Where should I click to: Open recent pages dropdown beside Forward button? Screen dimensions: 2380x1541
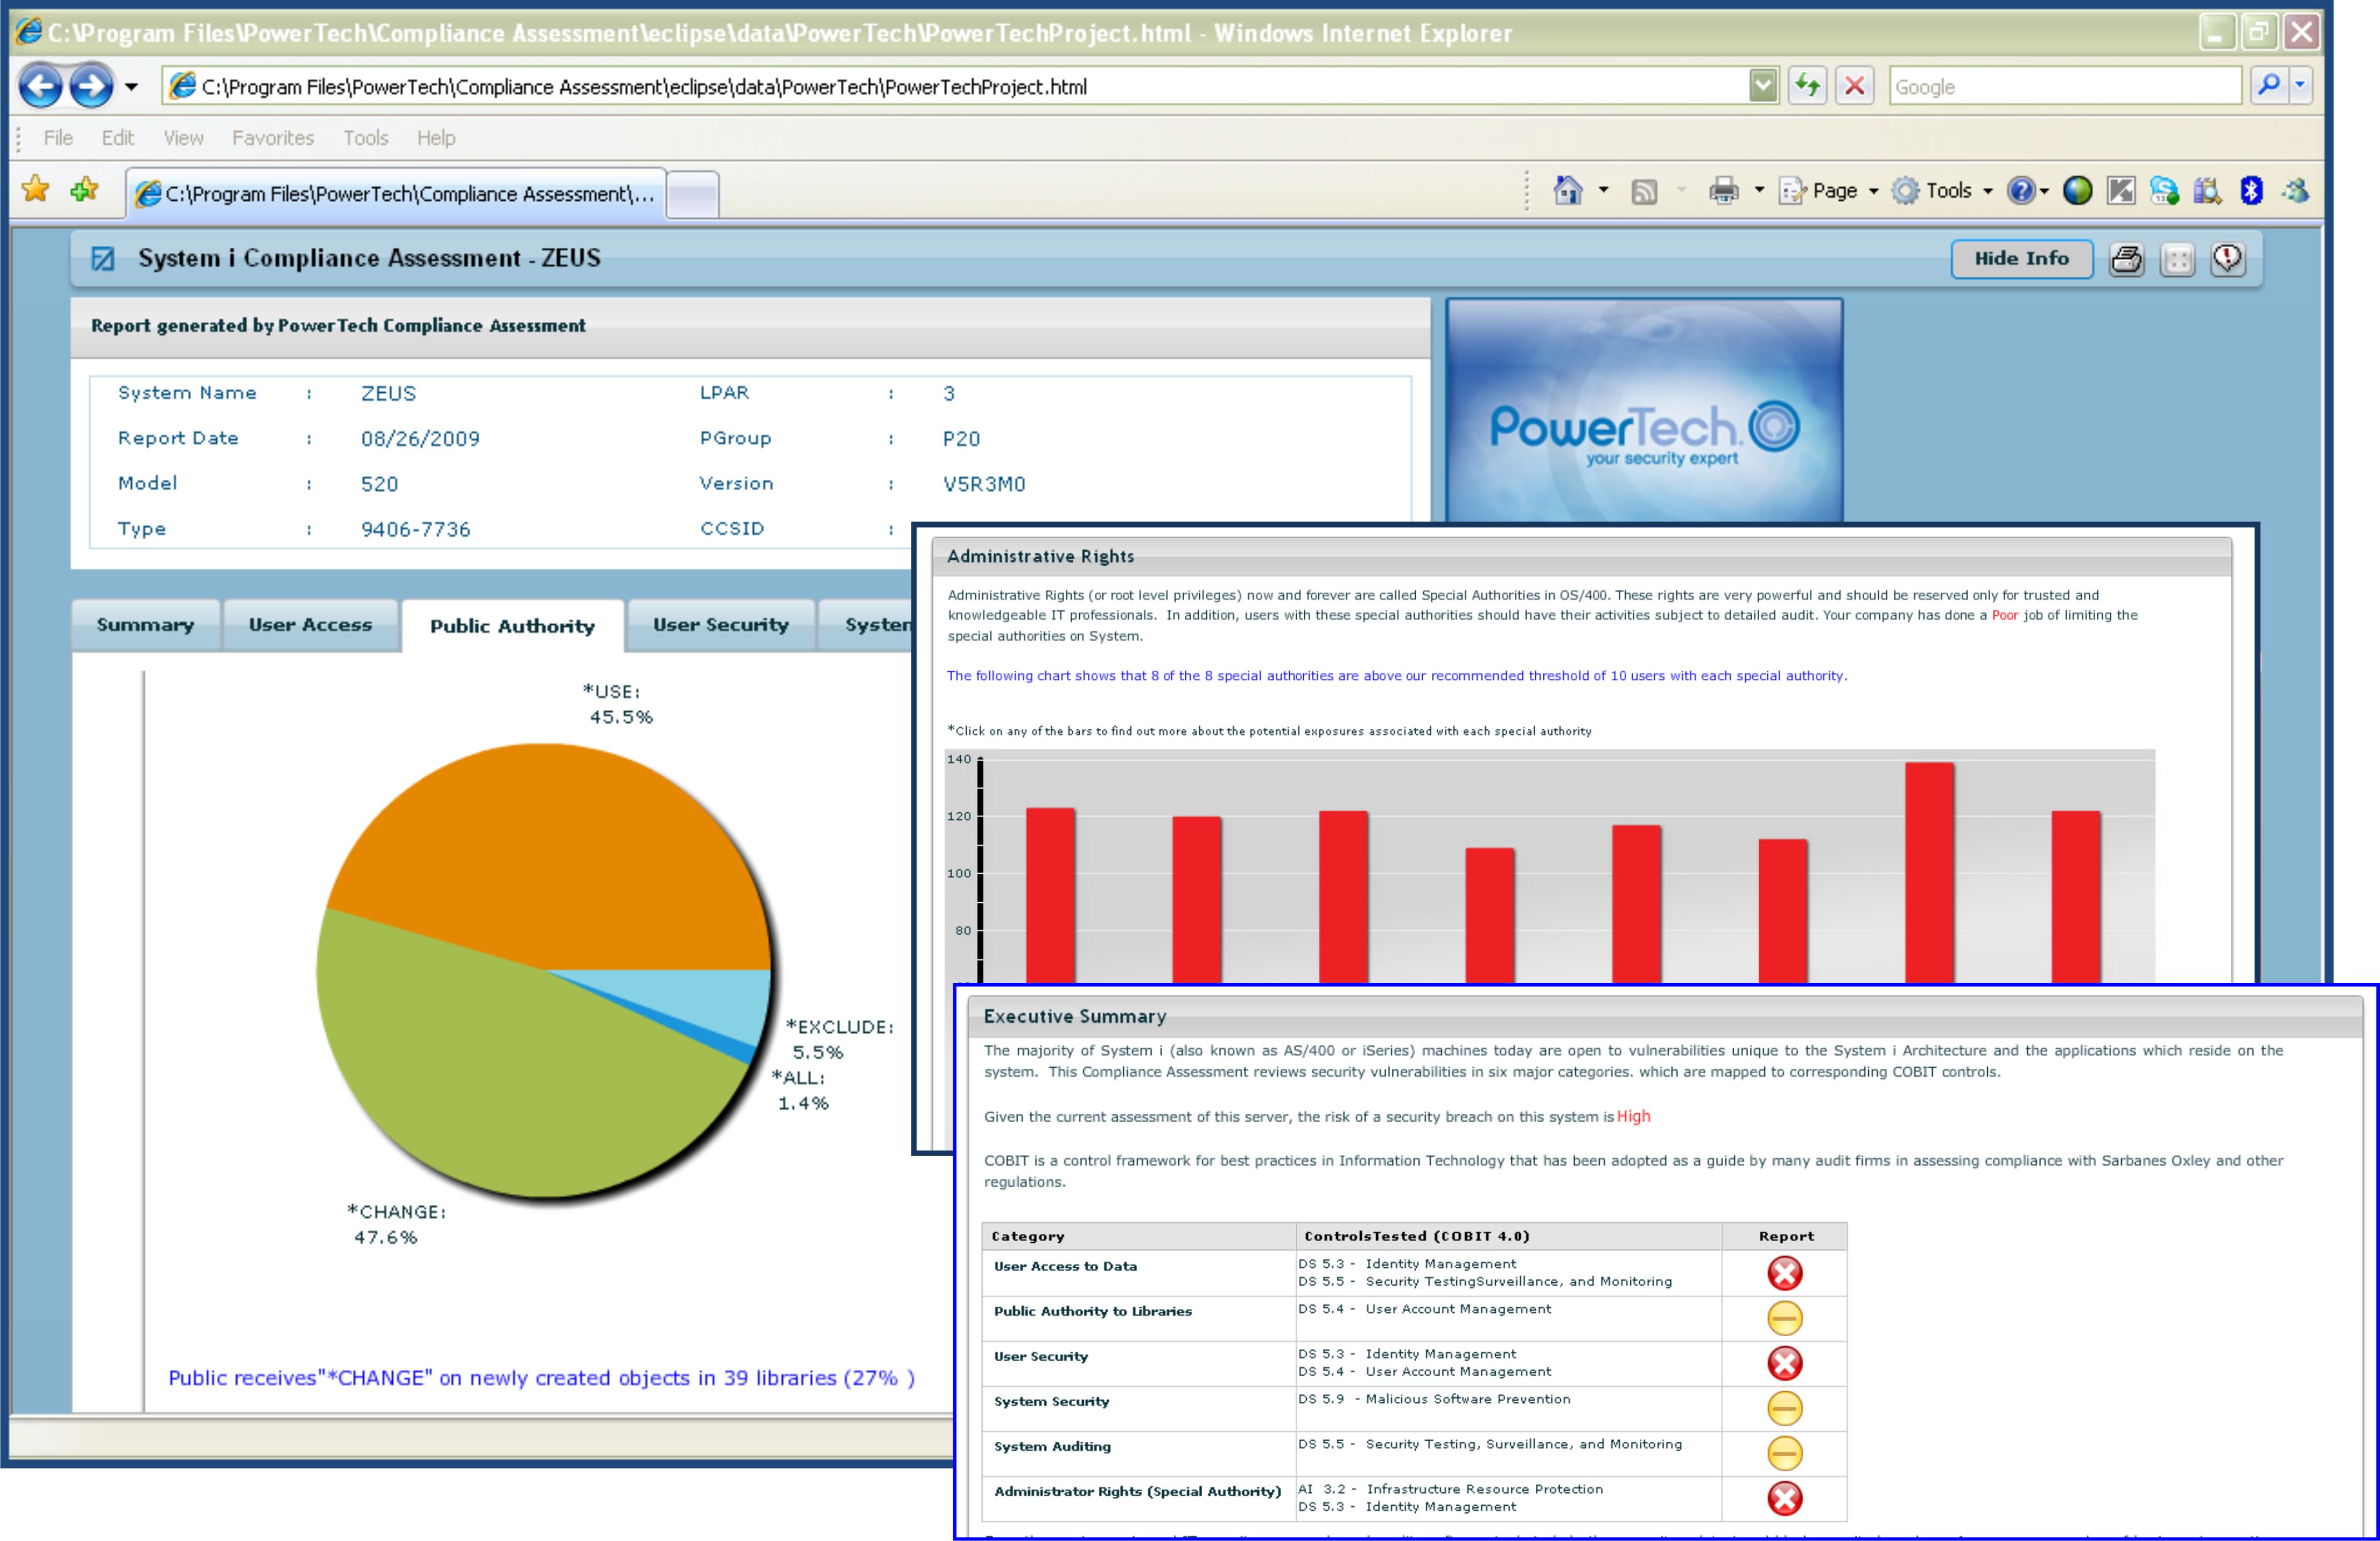click(131, 87)
